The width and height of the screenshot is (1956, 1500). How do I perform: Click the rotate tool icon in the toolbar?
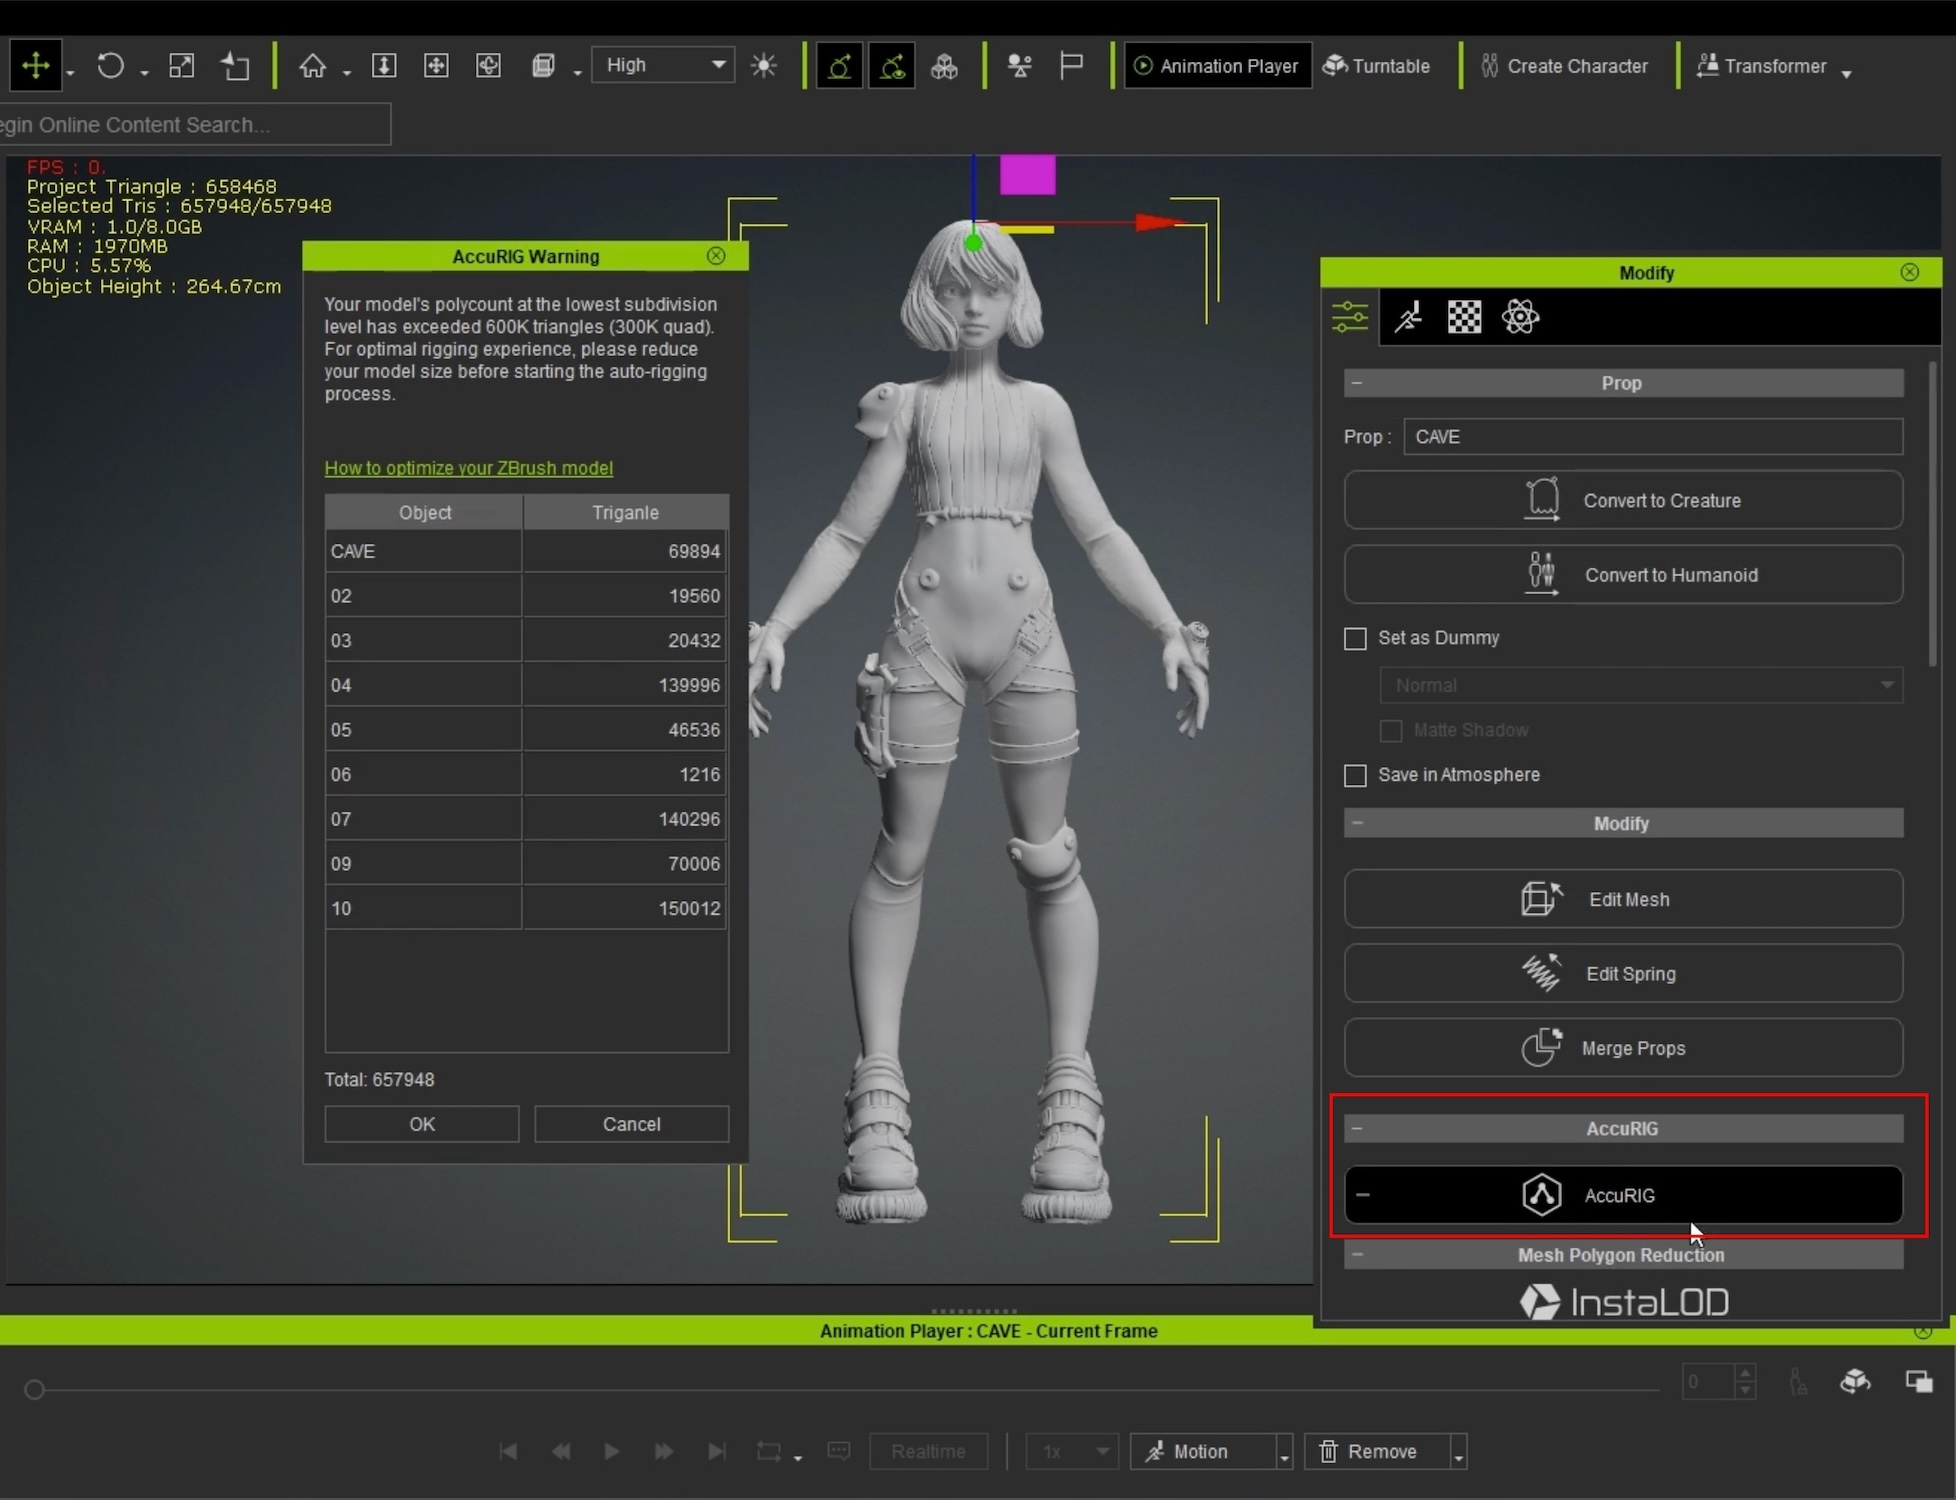pos(110,66)
